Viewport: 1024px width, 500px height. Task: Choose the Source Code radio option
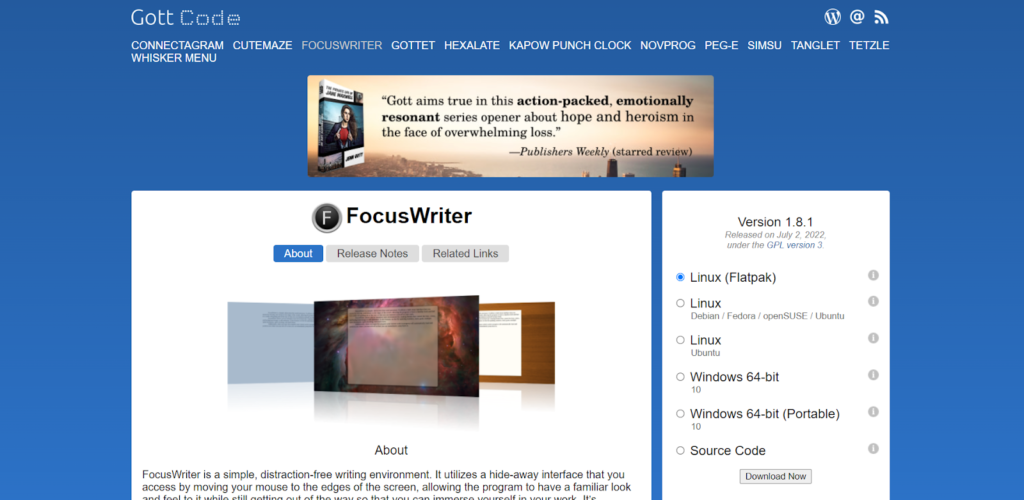click(680, 450)
